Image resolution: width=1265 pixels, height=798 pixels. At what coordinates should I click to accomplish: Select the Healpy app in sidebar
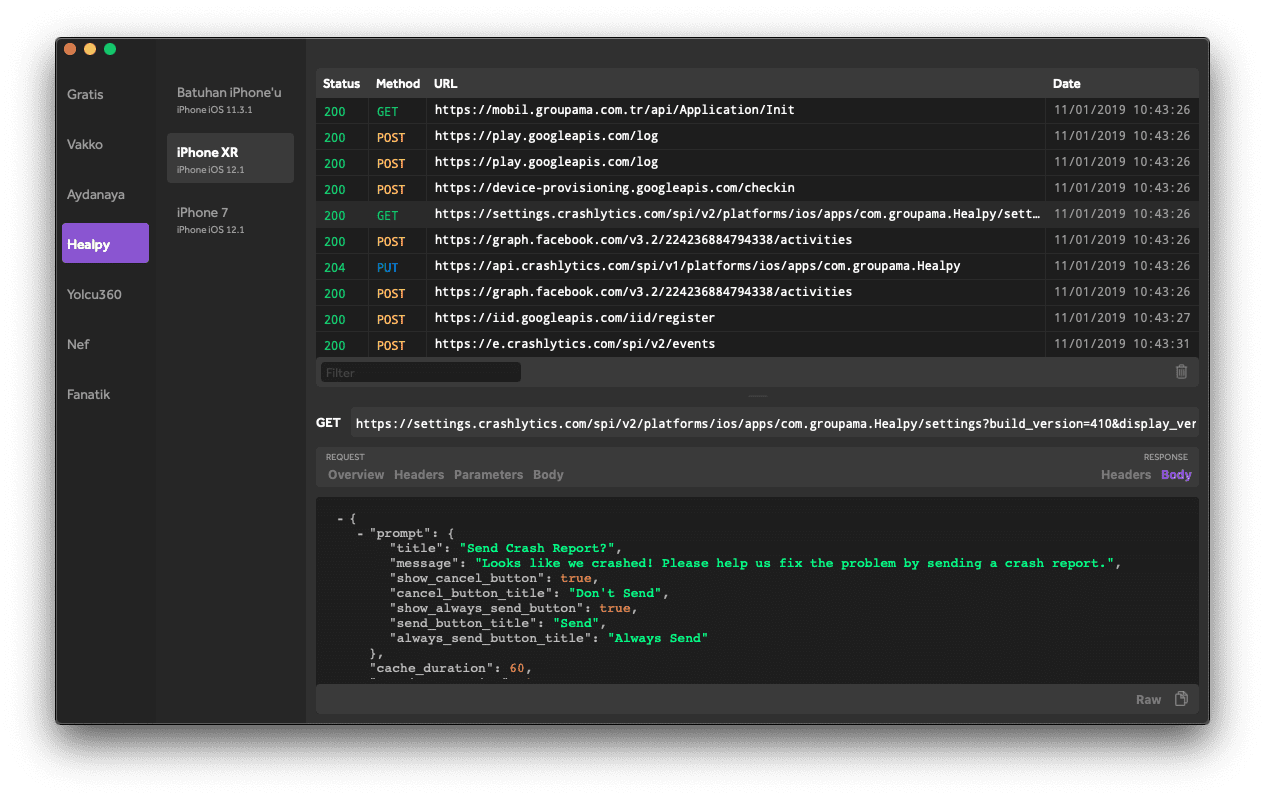coord(105,243)
